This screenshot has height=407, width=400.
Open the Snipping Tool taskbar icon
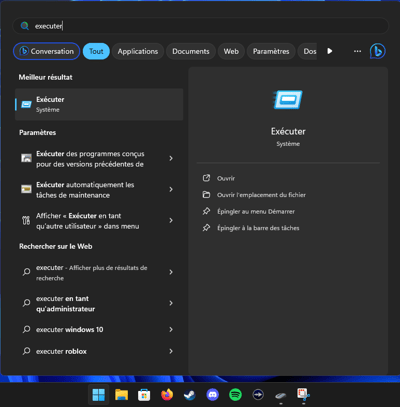303,394
